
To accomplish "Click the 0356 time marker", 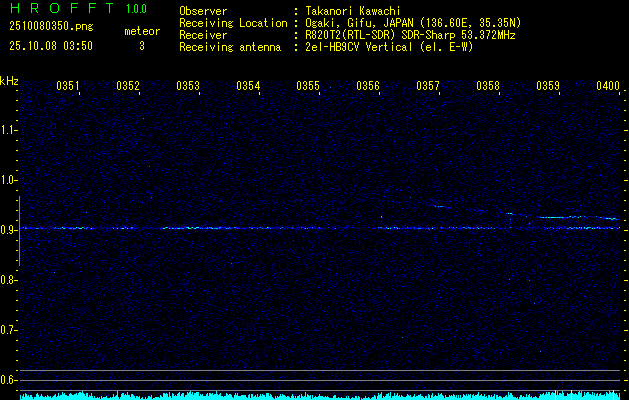I will (368, 86).
